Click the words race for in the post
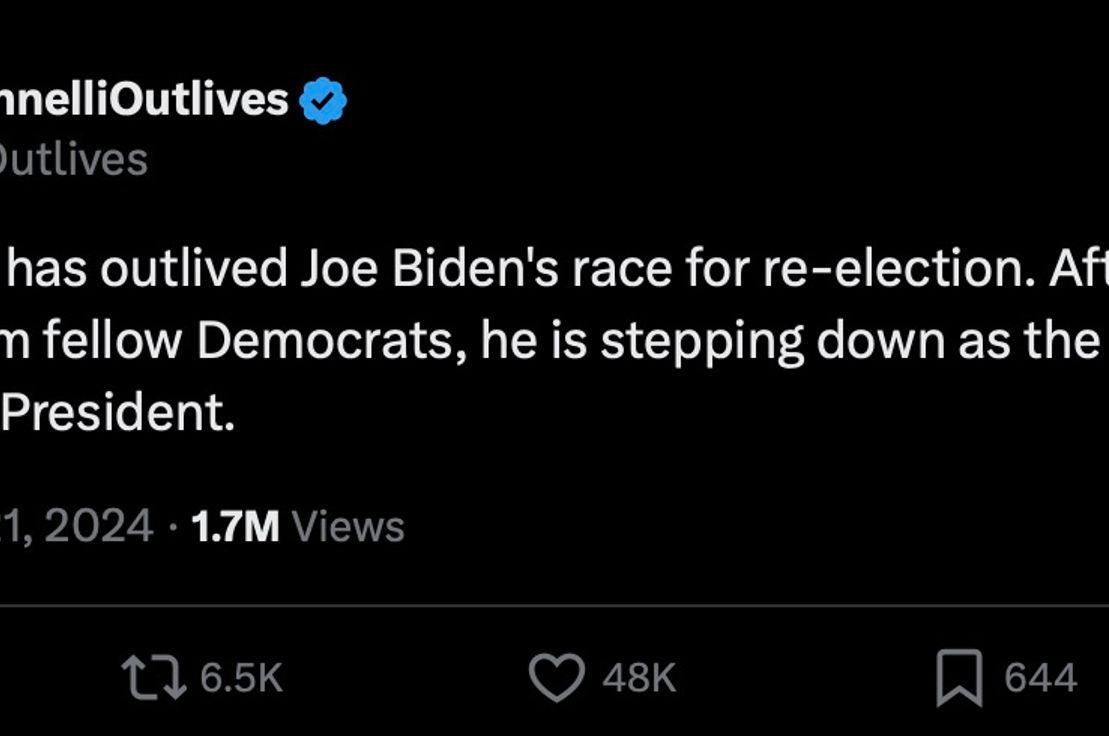1109x736 pixels. 661,269
